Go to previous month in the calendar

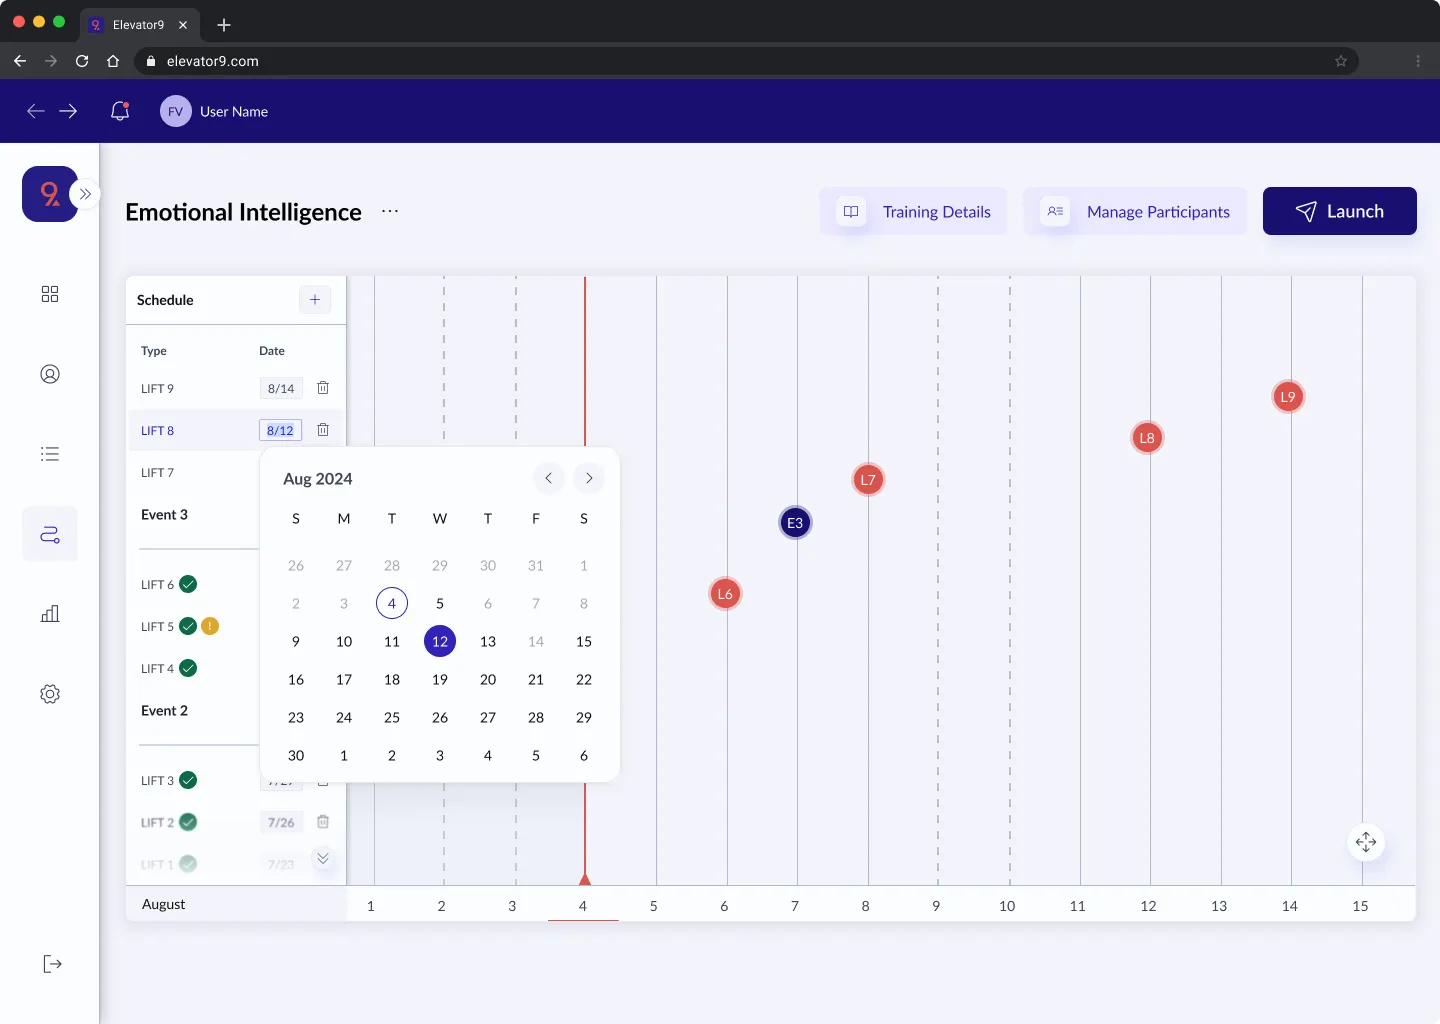[548, 478]
